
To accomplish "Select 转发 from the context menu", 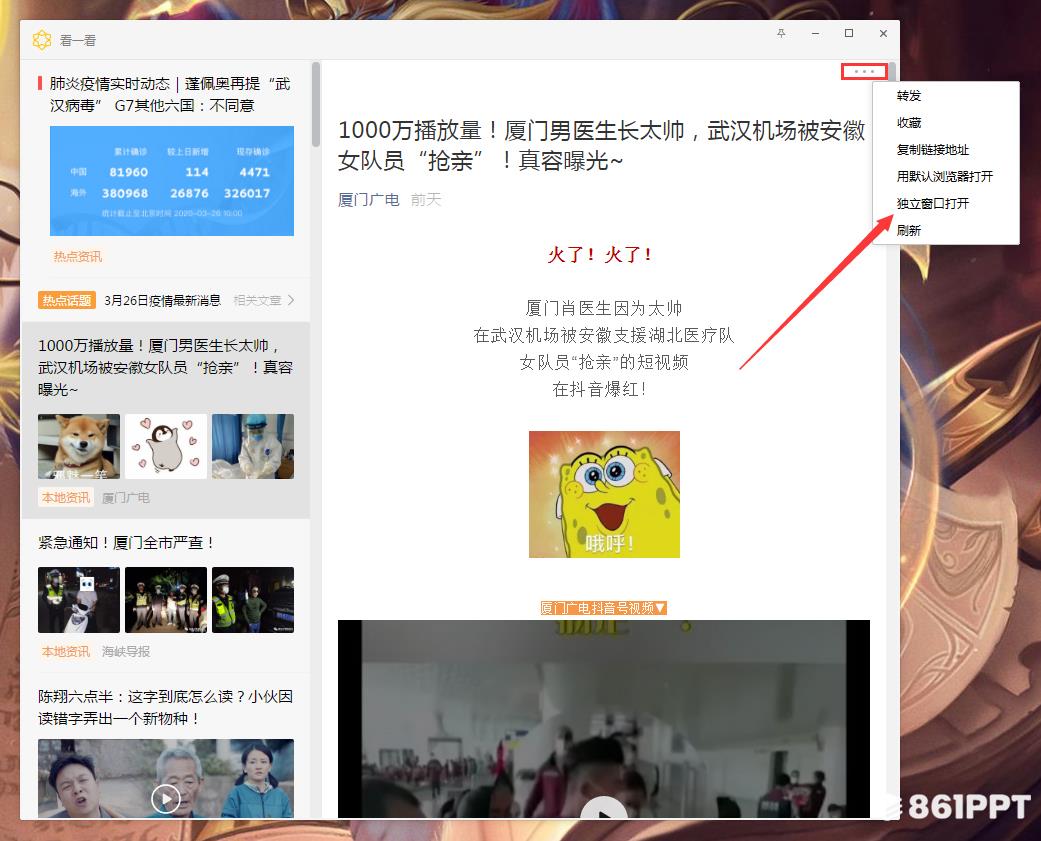I will 909,96.
